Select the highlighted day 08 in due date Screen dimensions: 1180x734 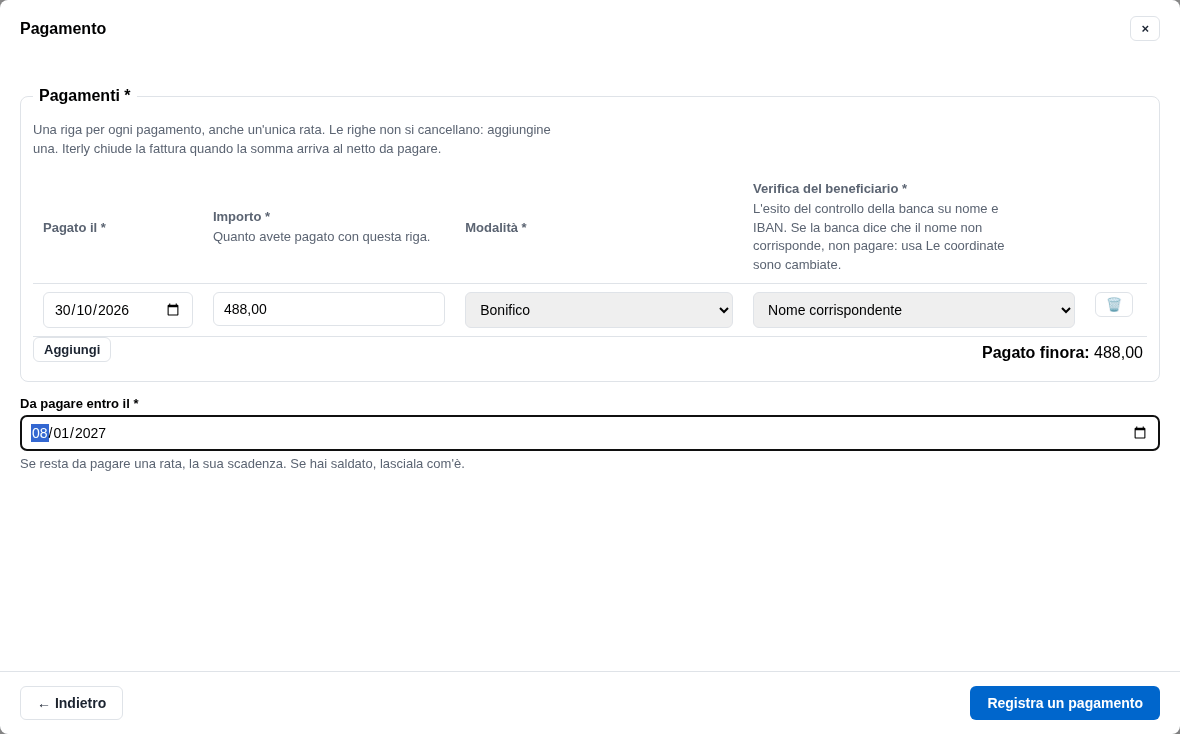point(40,433)
